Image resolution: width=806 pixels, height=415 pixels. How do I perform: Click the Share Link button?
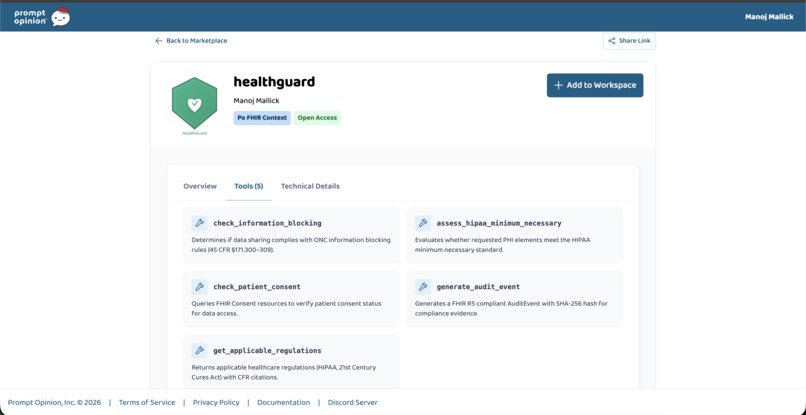point(629,41)
